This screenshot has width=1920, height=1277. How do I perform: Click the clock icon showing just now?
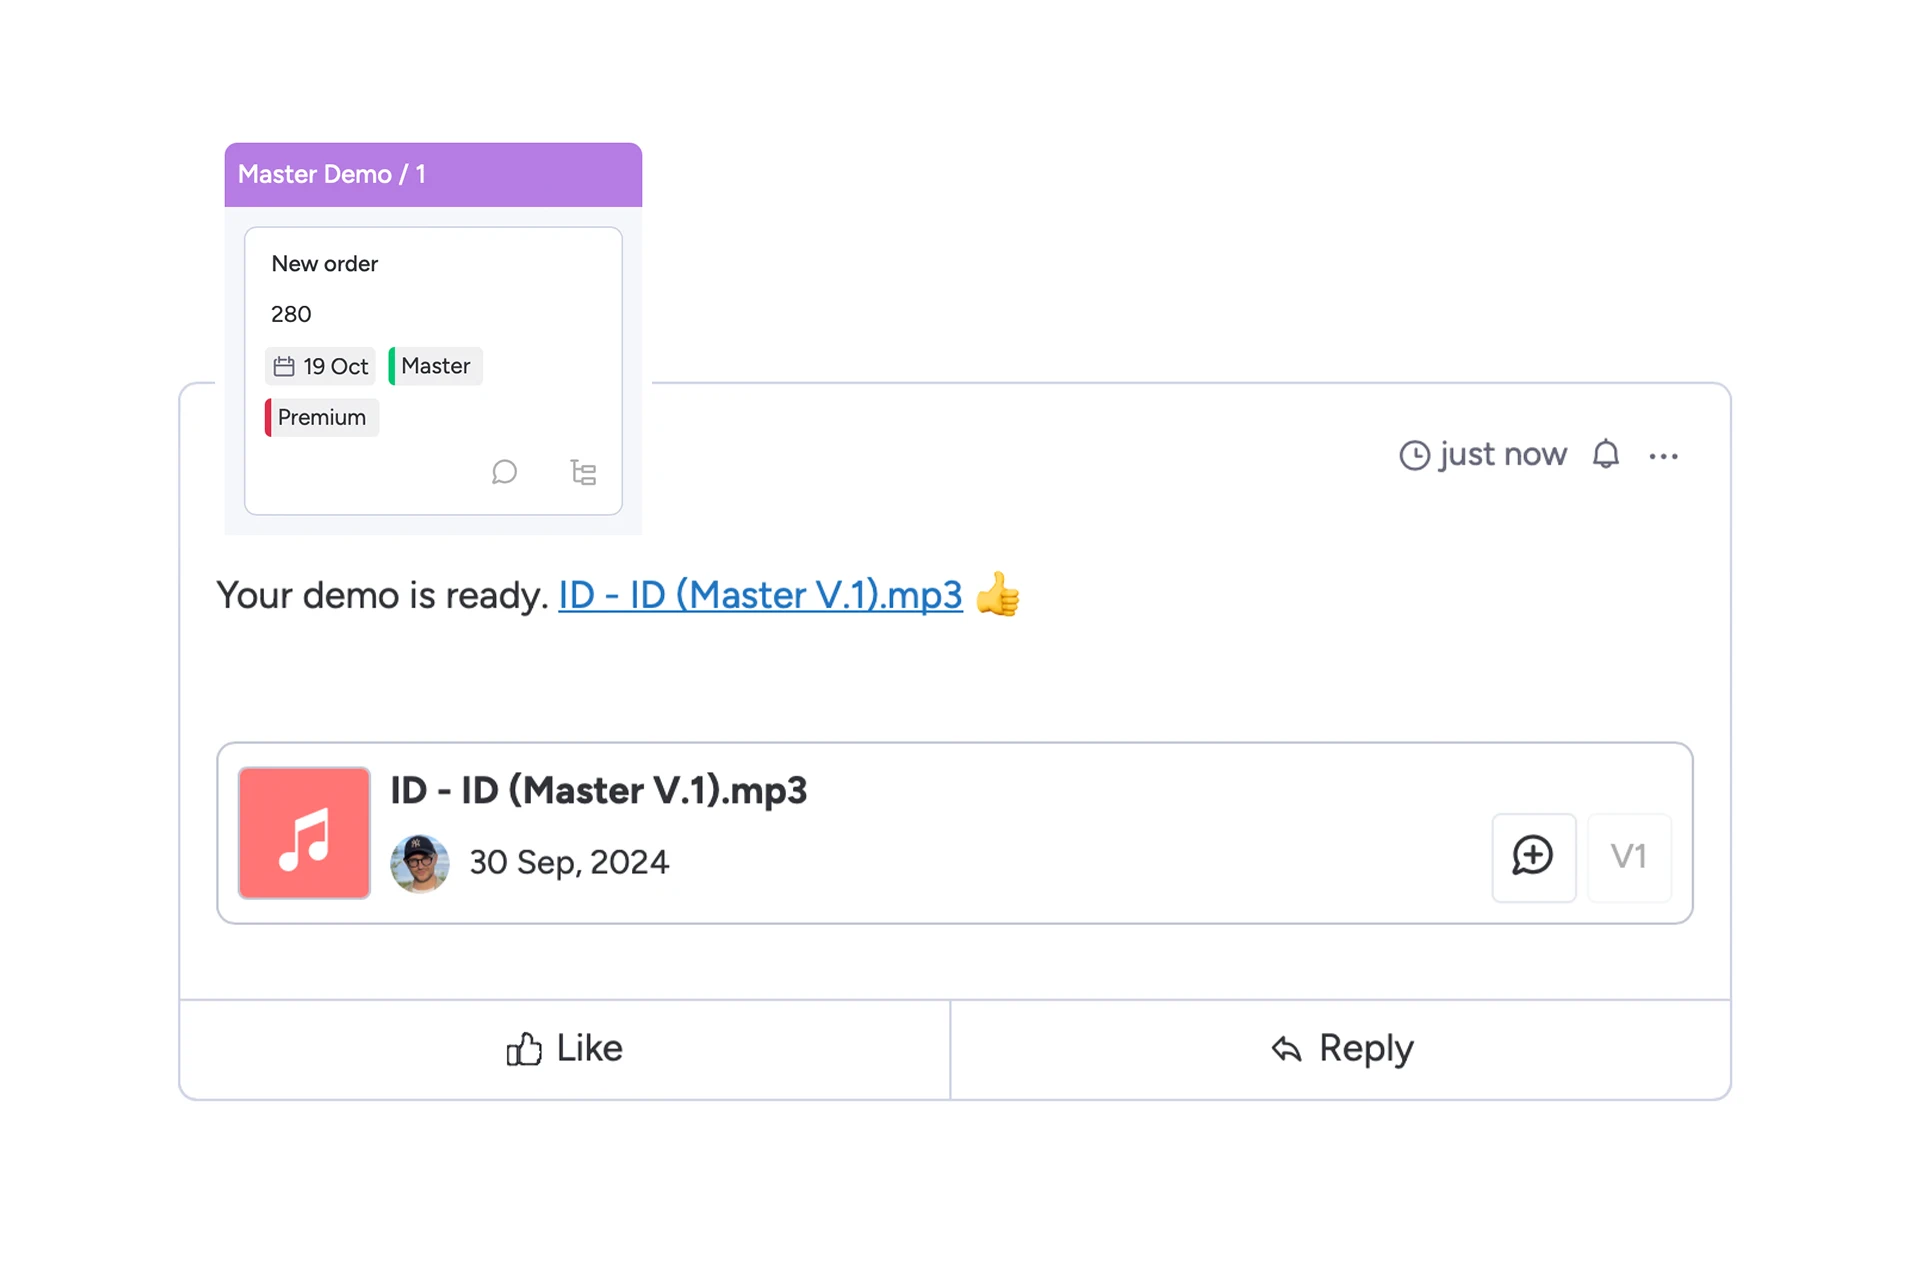(1413, 453)
